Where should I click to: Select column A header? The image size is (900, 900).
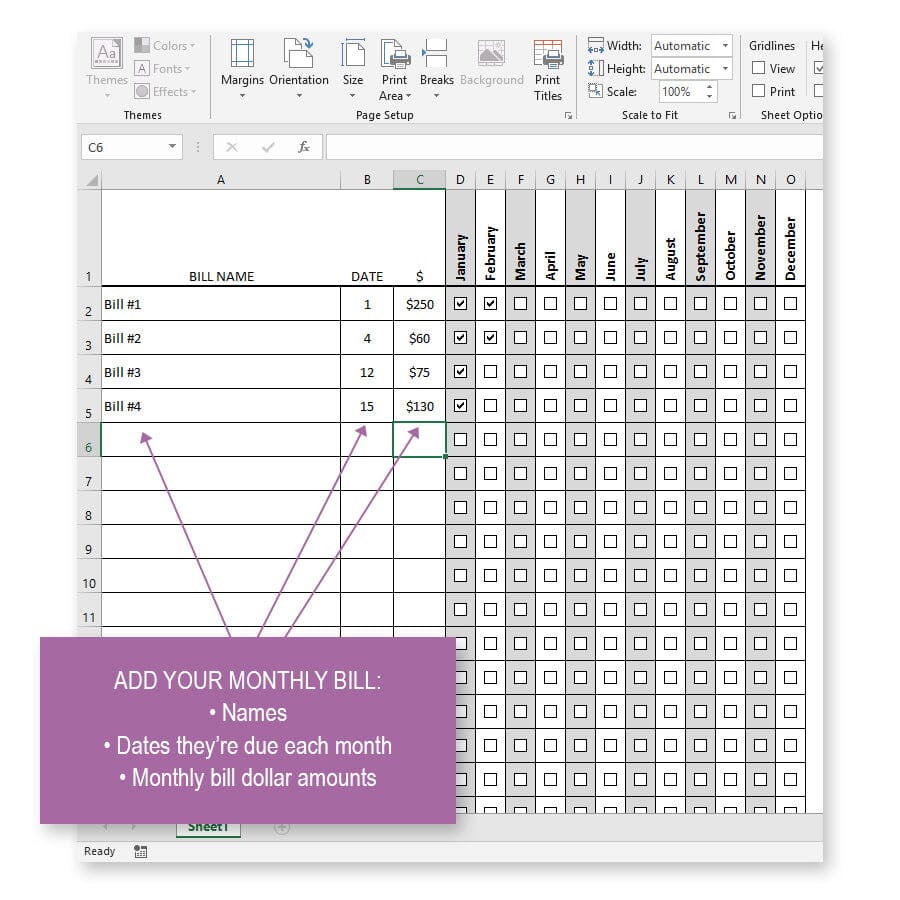[x=220, y=180]
